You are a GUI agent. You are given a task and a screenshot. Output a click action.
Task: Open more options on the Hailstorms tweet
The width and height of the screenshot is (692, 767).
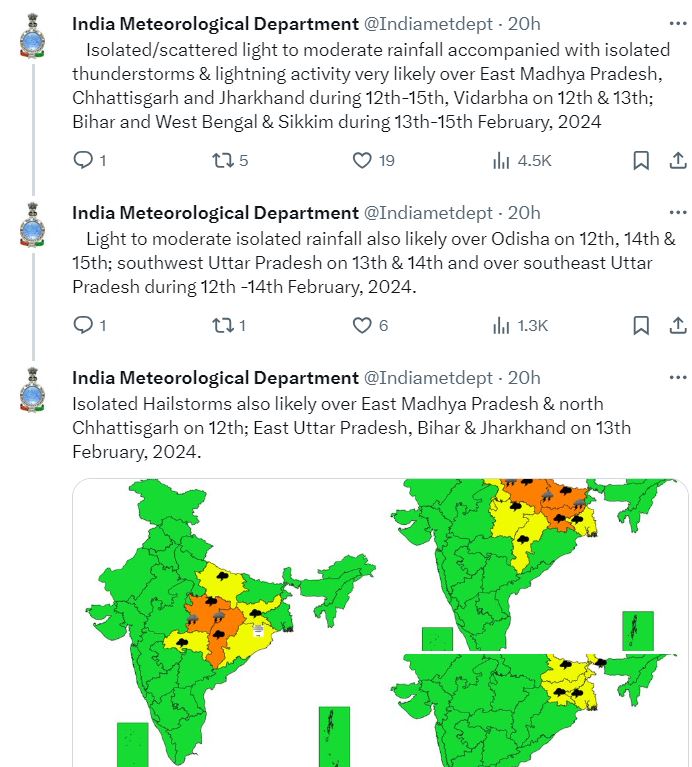tap(678, 377)
